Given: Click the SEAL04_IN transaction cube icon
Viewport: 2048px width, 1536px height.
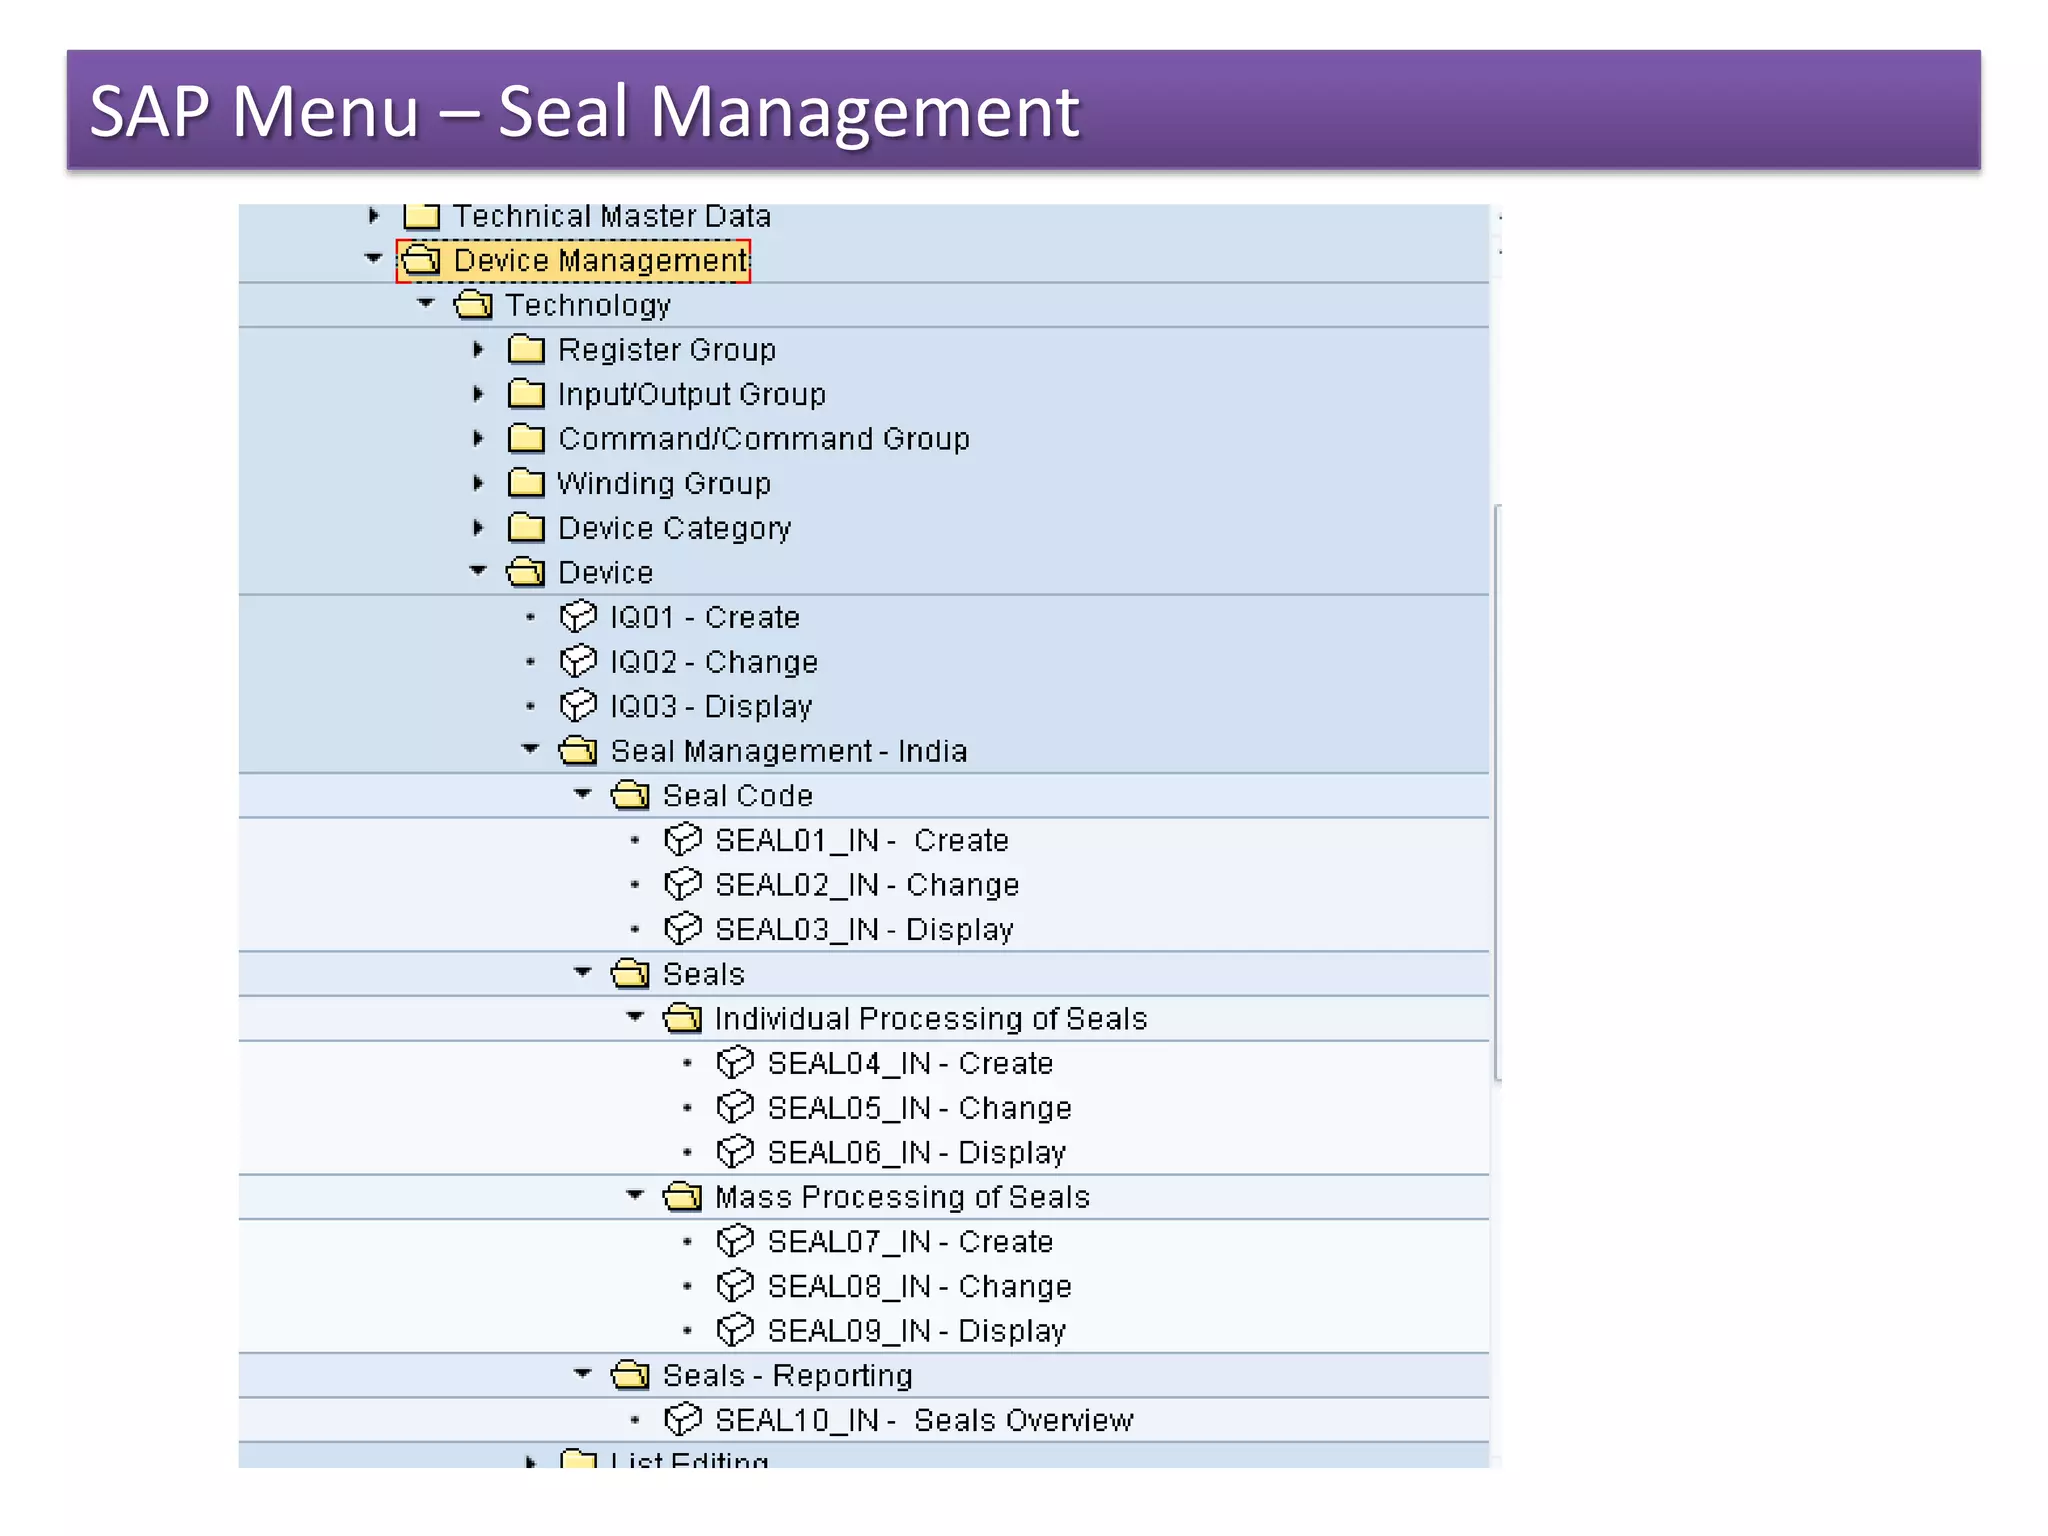Looking at the screenshot, I should coord(735,1062).
